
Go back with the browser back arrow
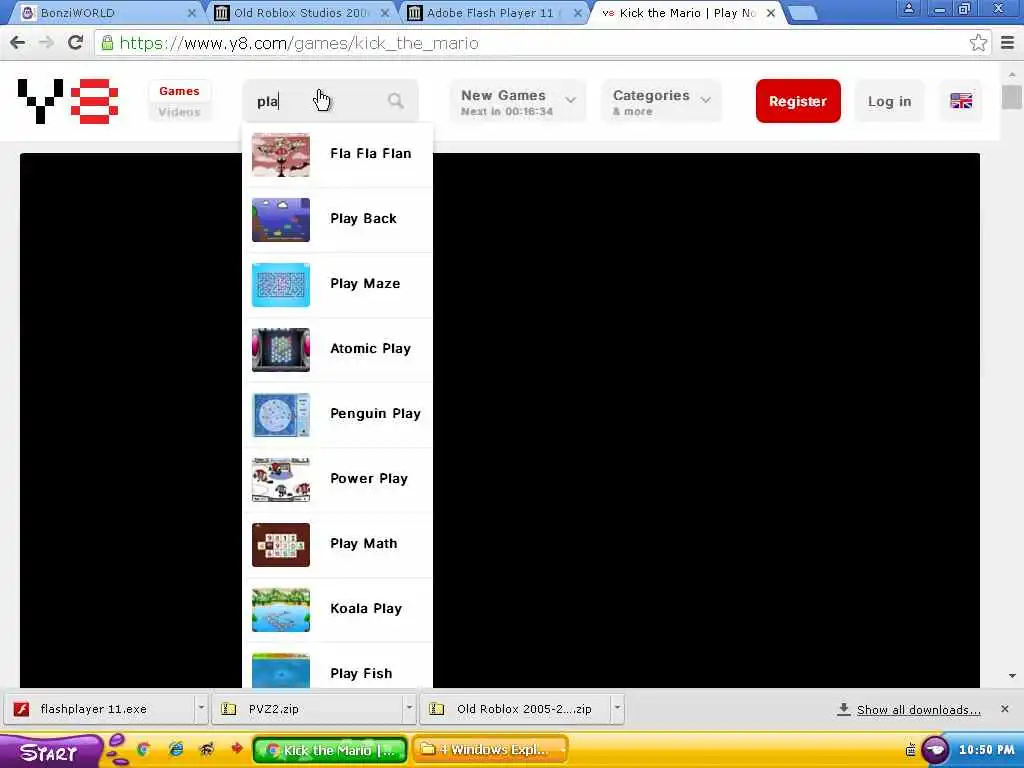pos(18,43)
